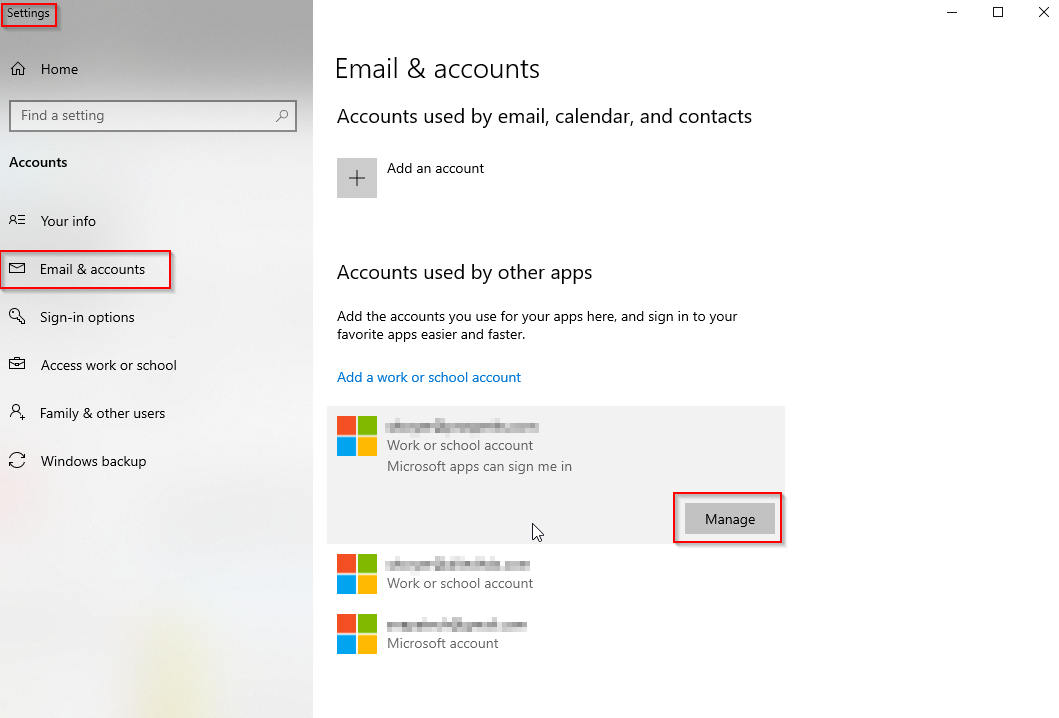Click the Manage button
Screen dimensions: 1059x718
pyautogui.click(x=729, y=519)
